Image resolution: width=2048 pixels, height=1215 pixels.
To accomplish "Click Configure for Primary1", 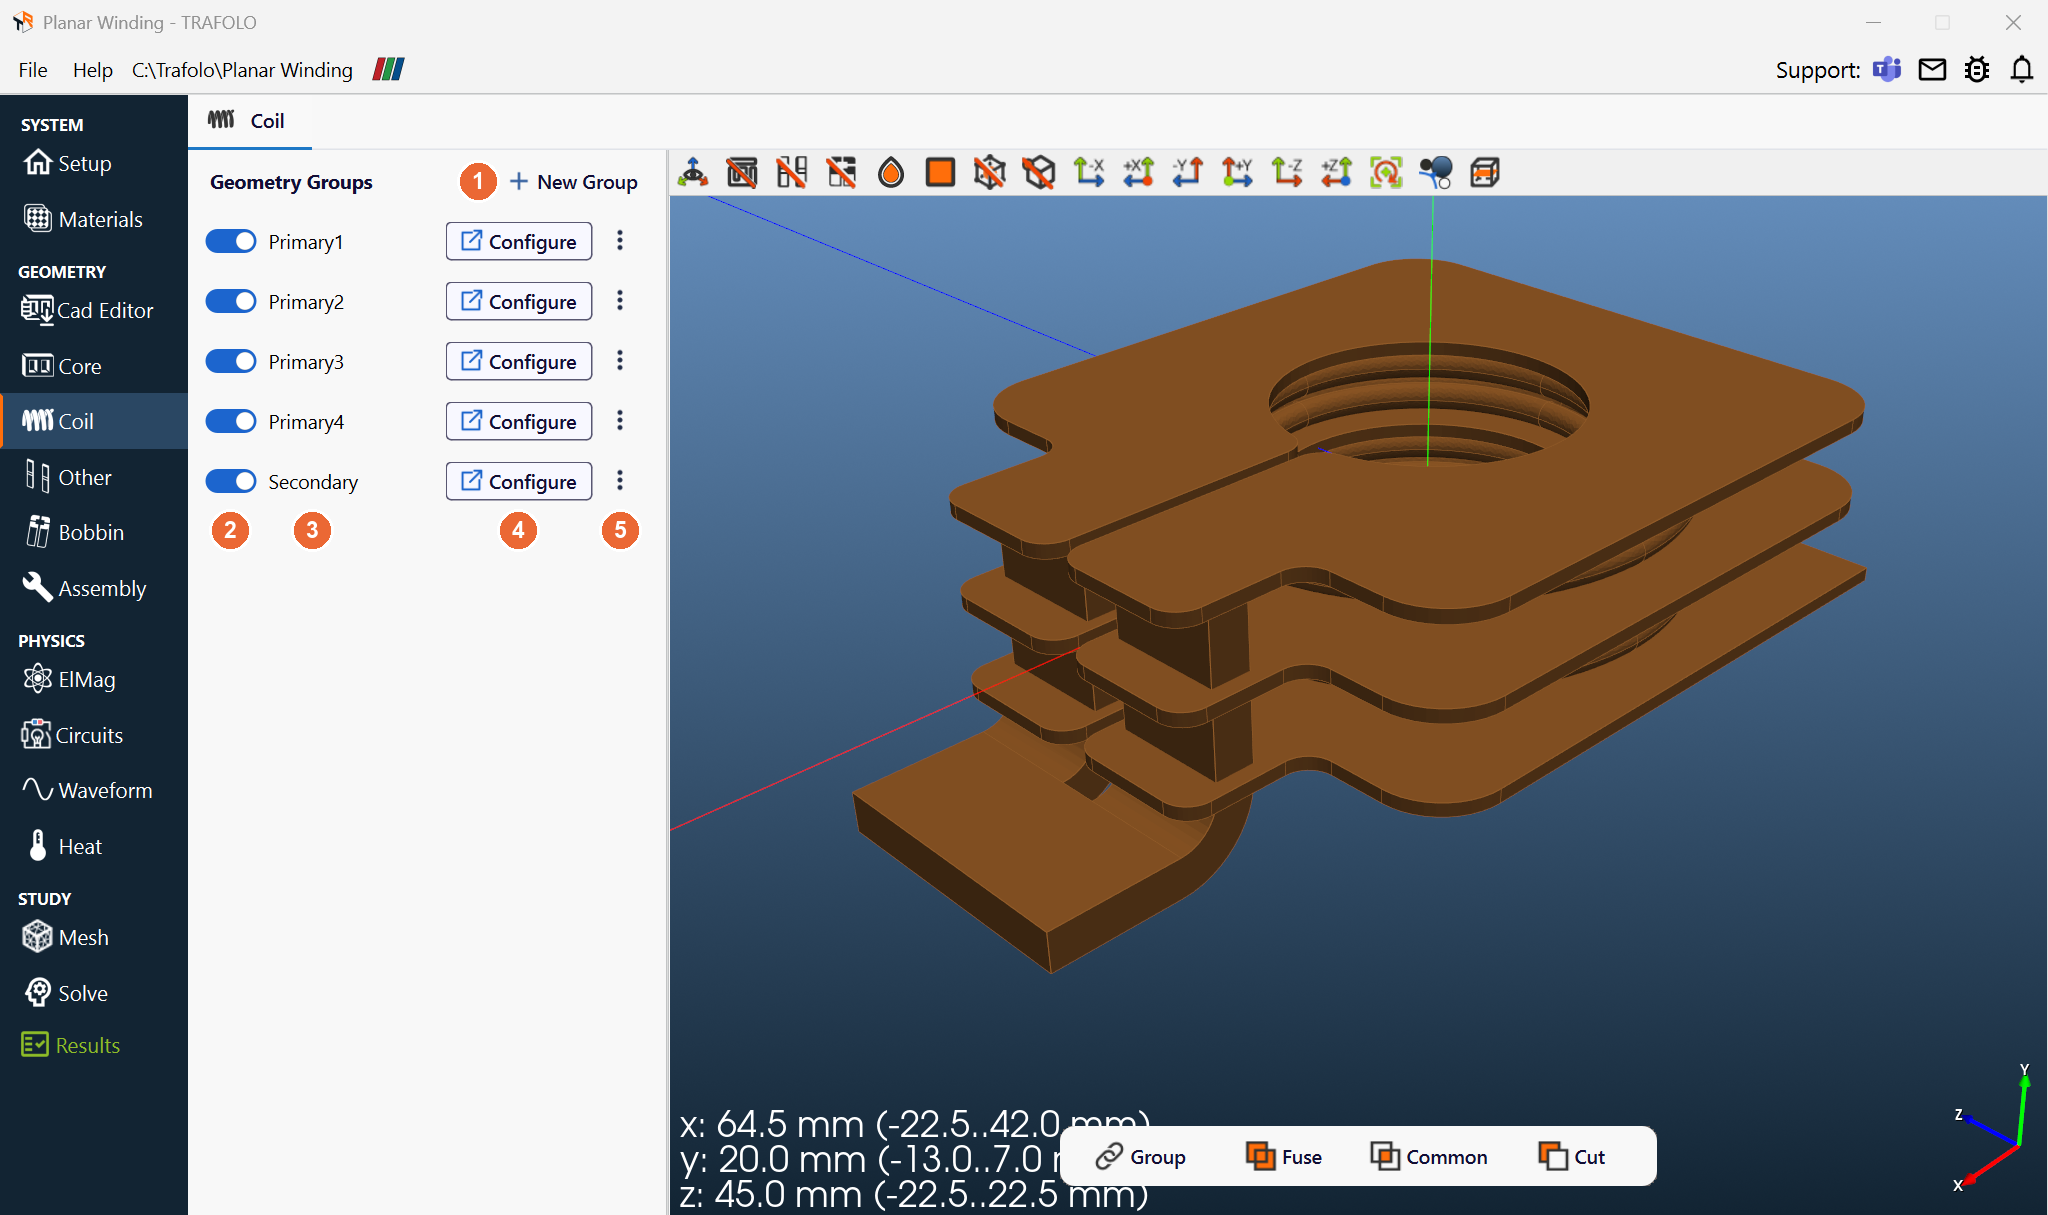I will pos(519,241).
